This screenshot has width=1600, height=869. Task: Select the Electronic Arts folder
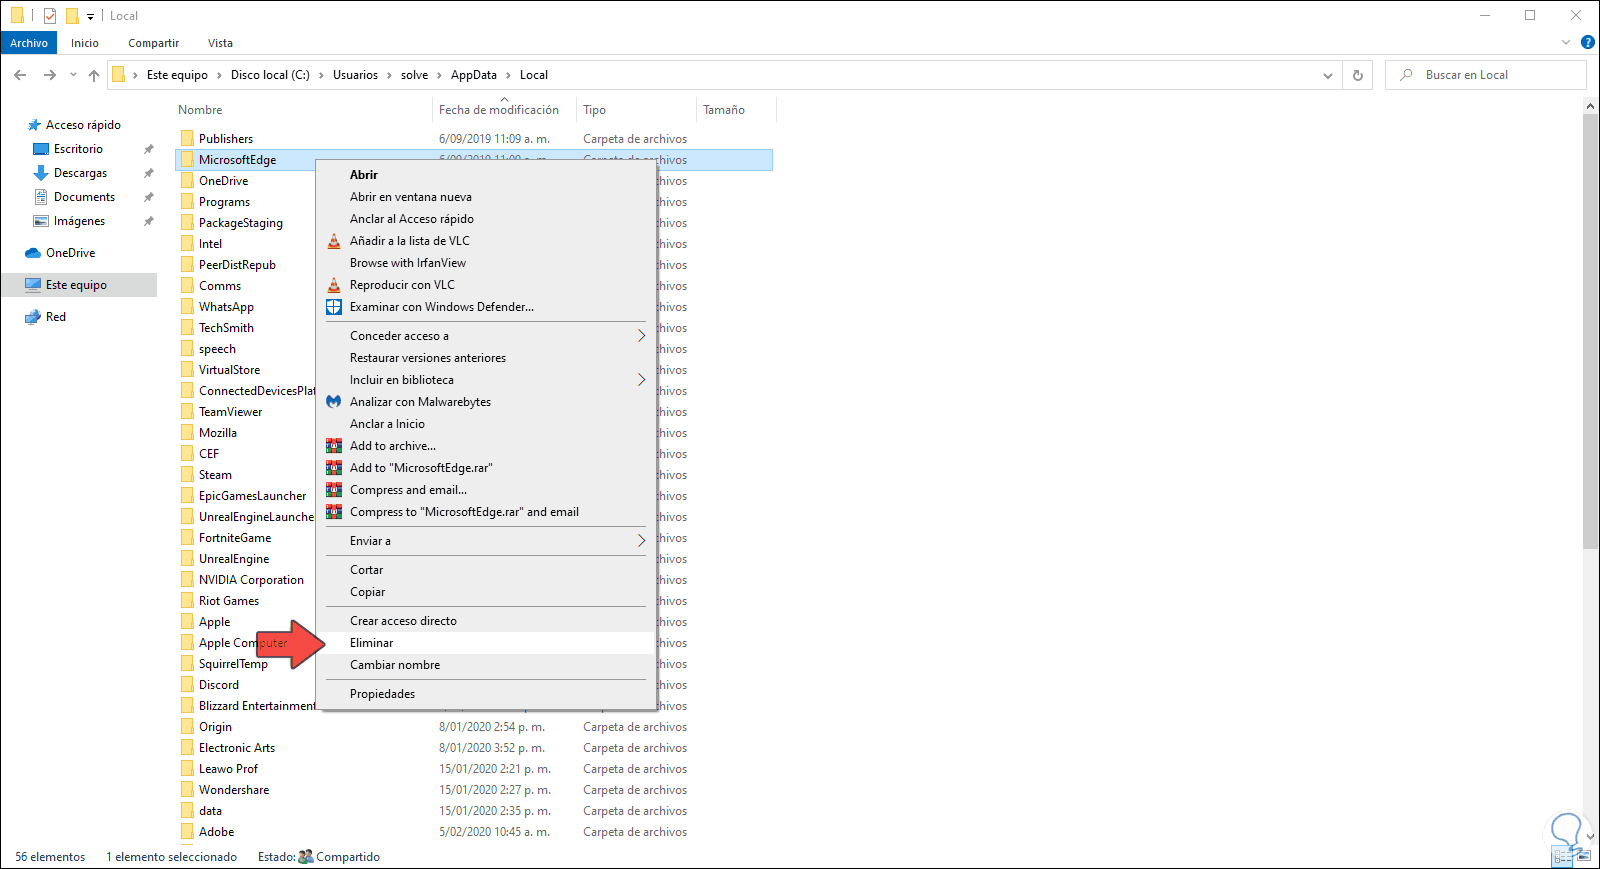pyautogui.click(x=236, y=748)
